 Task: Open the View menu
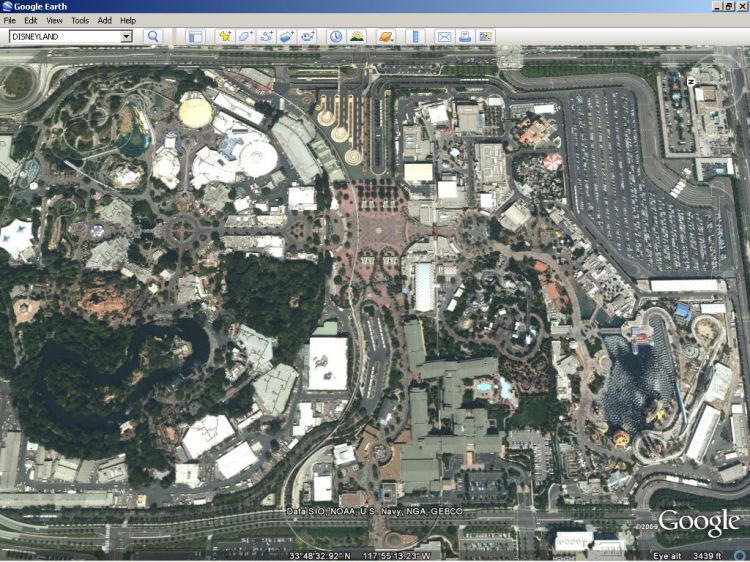(54, 21)
